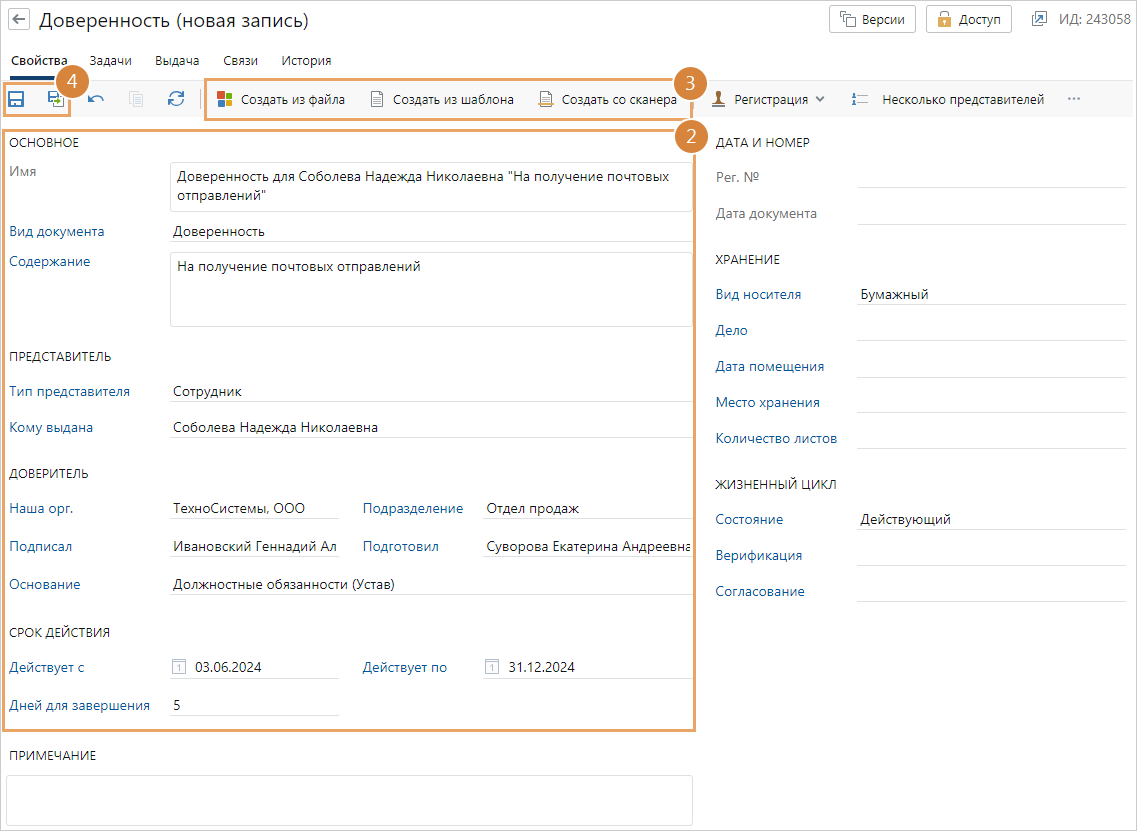Open the 'Вид носителя' field with 'Бумажный'

990,295
